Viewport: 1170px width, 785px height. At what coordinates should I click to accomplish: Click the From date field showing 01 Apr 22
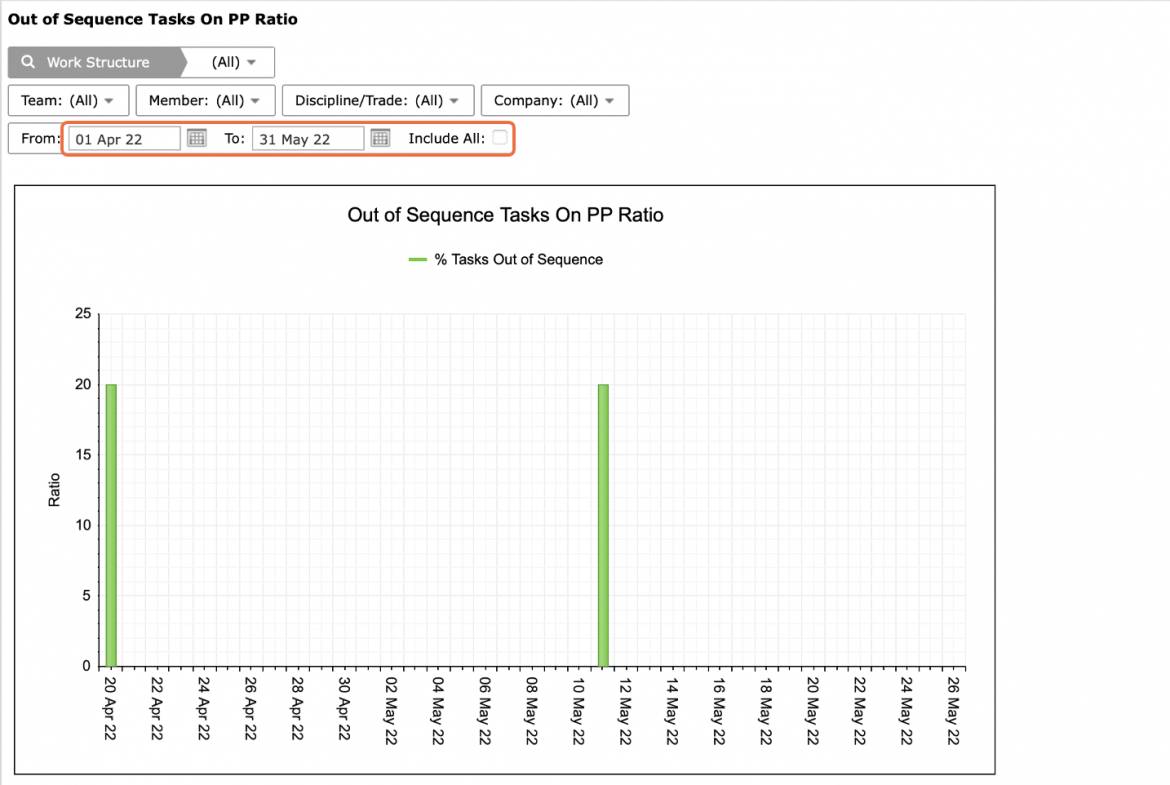click(125, 139)
